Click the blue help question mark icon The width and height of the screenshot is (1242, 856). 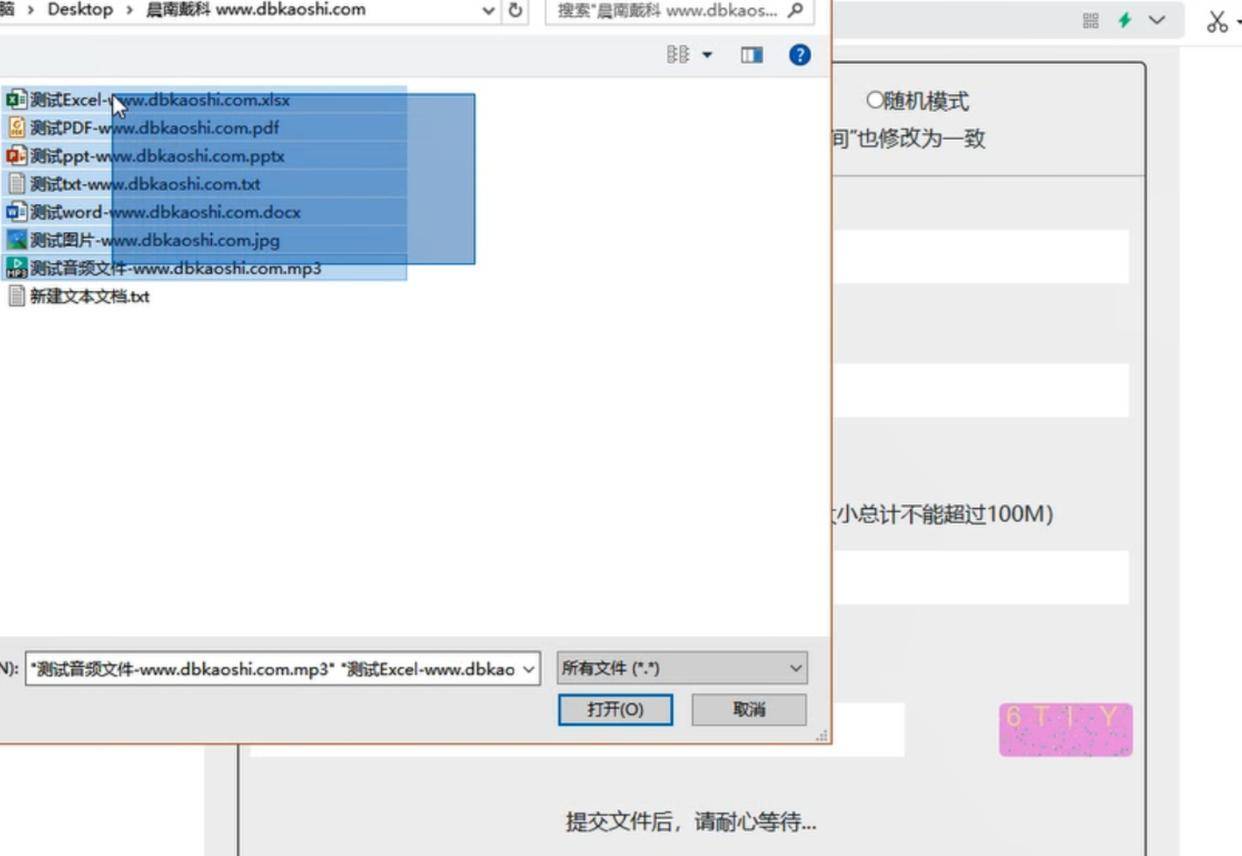click(x=799, y=55)
